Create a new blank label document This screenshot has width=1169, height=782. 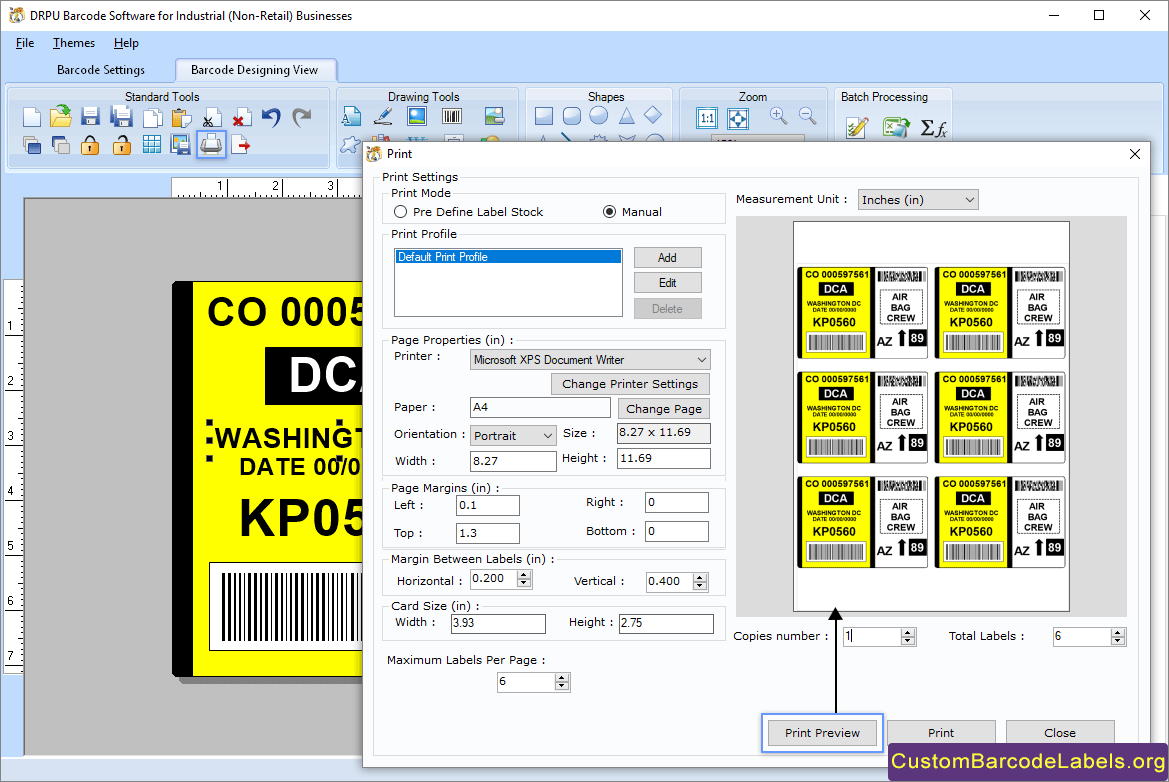[x=31, y=118]
